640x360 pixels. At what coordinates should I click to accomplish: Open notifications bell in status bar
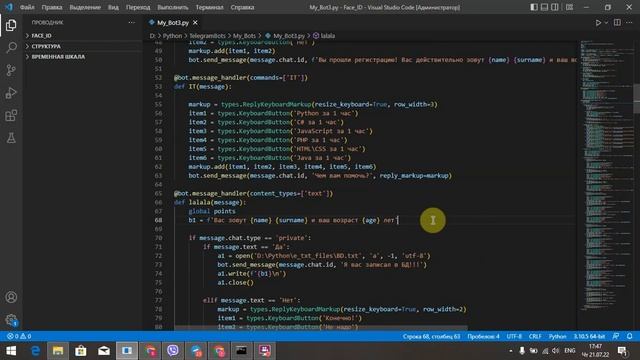click(x=629, y=336)
